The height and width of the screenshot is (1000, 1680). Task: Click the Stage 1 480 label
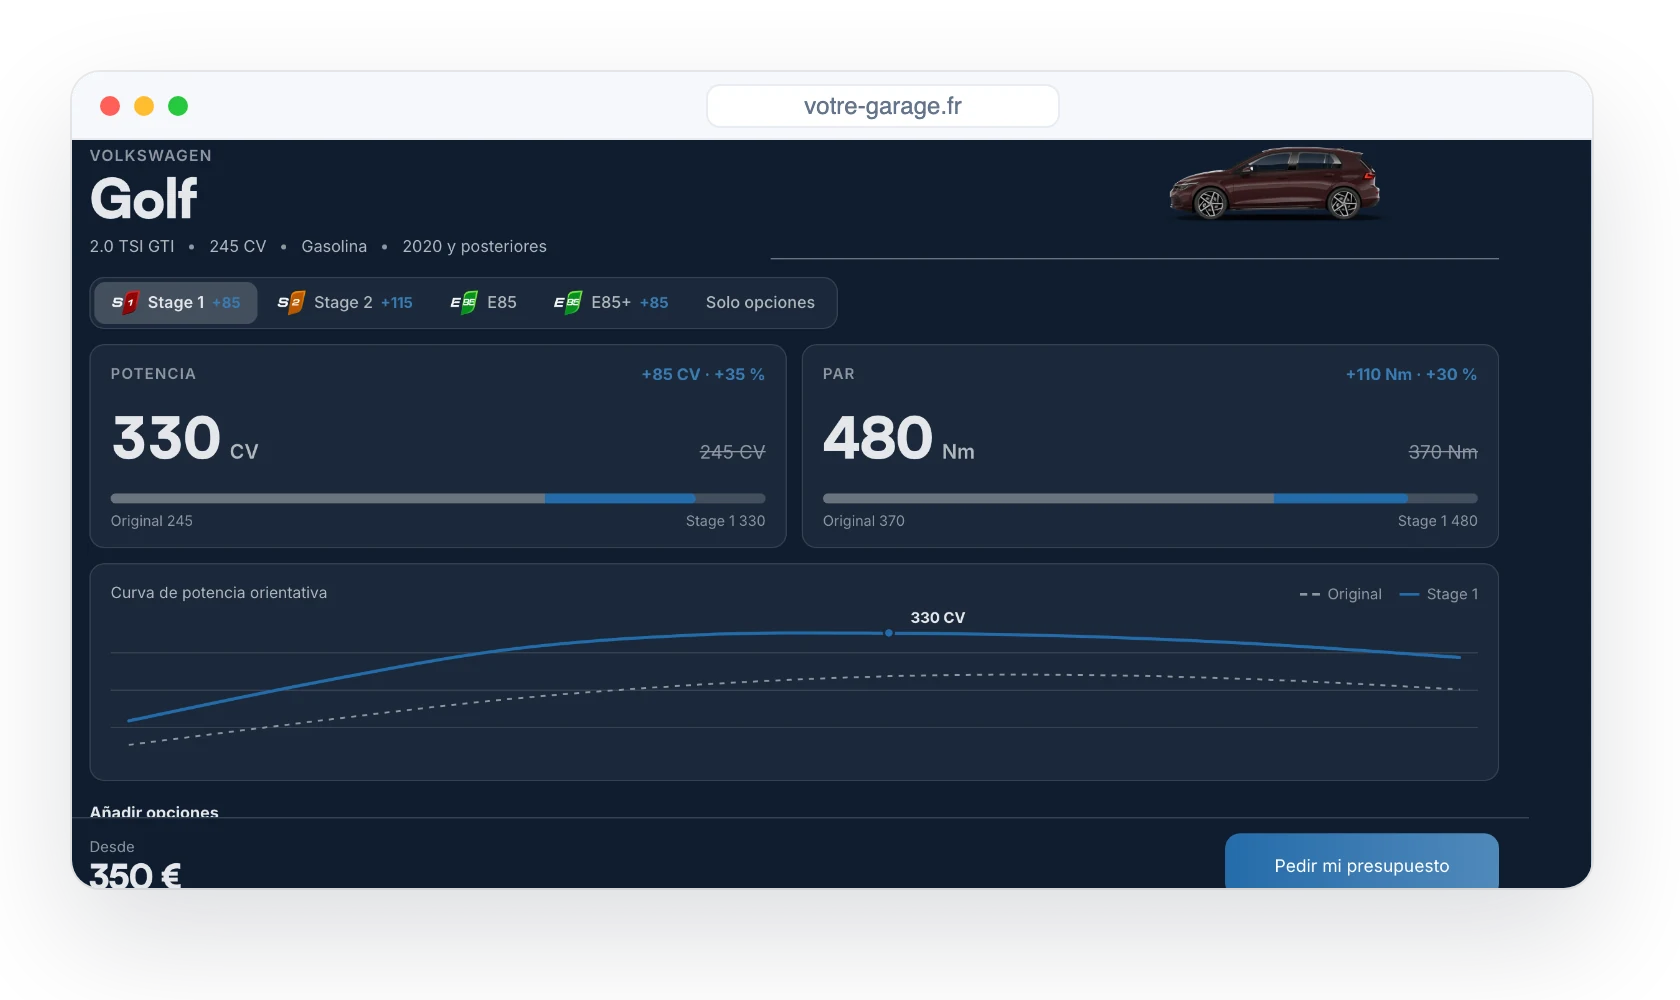(x=1438, y=521)
